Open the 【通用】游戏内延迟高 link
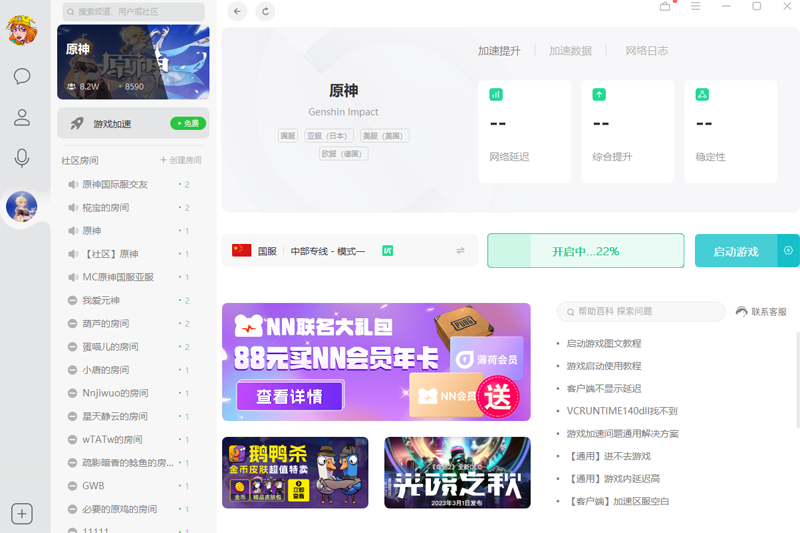The image size is (800, 533). (613, 478)
